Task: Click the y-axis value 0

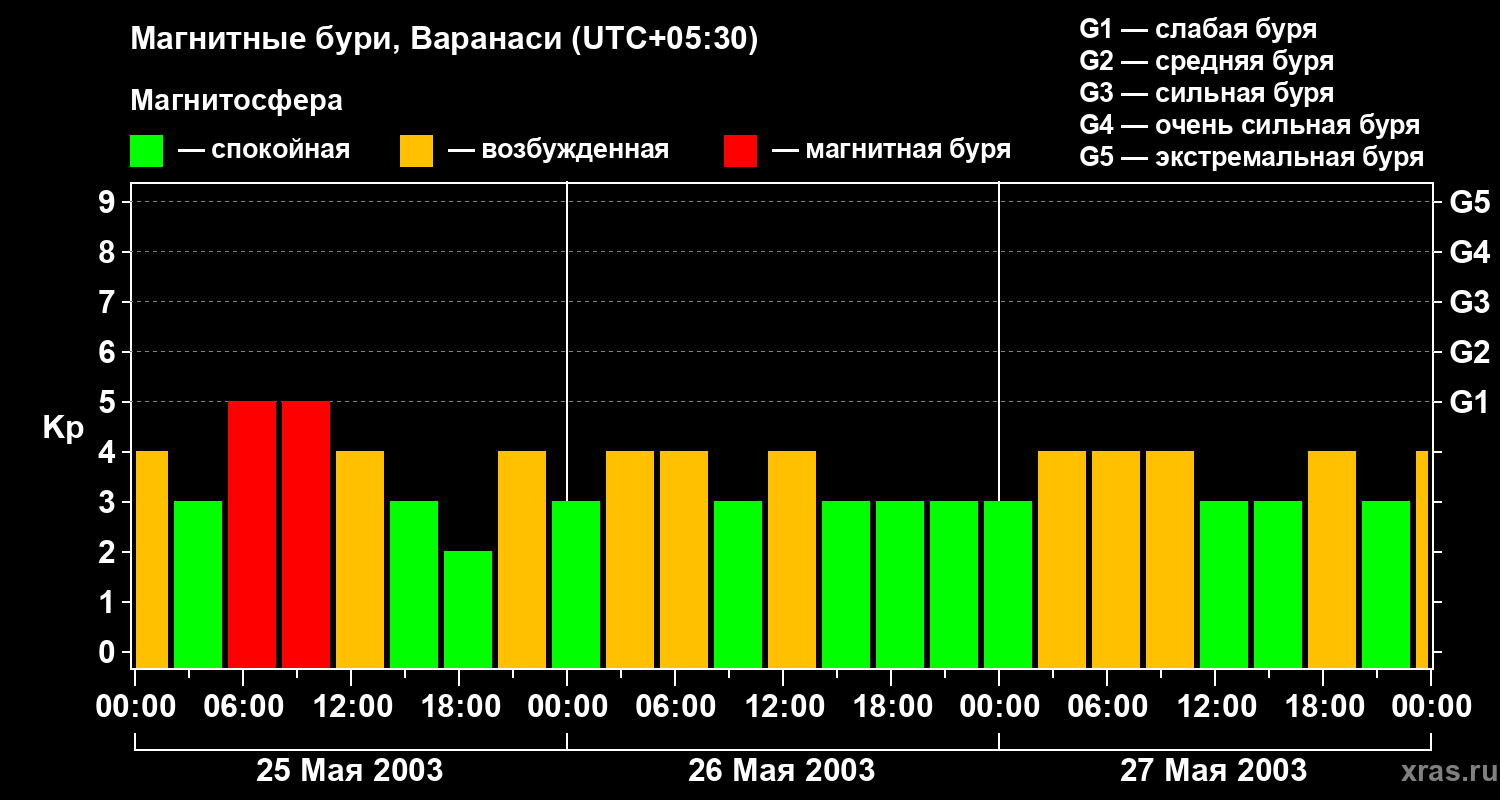Action: 109,652
